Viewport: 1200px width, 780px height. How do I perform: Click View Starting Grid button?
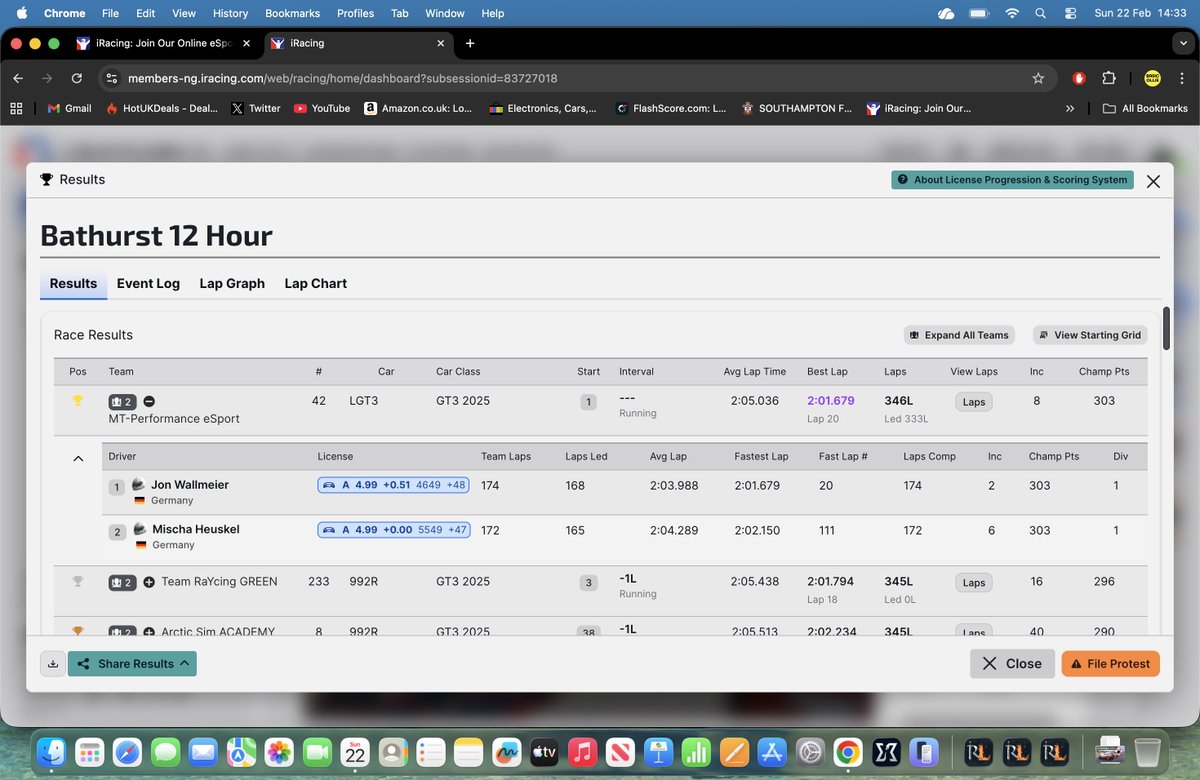click(1090, 335)
